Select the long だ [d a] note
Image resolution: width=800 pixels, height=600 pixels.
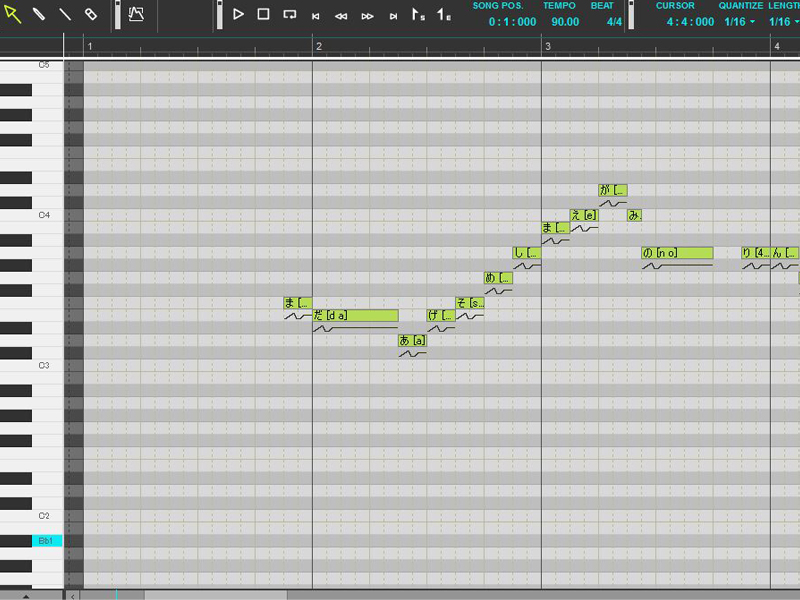click(355, 316)
